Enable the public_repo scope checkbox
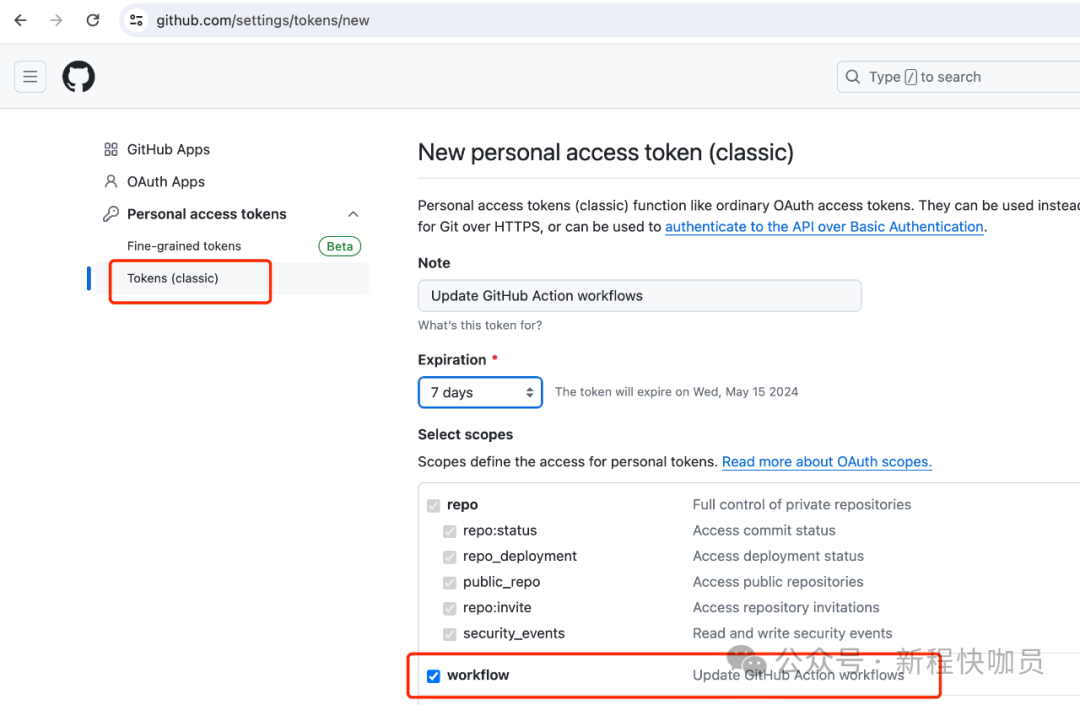Viewport: 1080px width, 705px height. coord(449,582)
